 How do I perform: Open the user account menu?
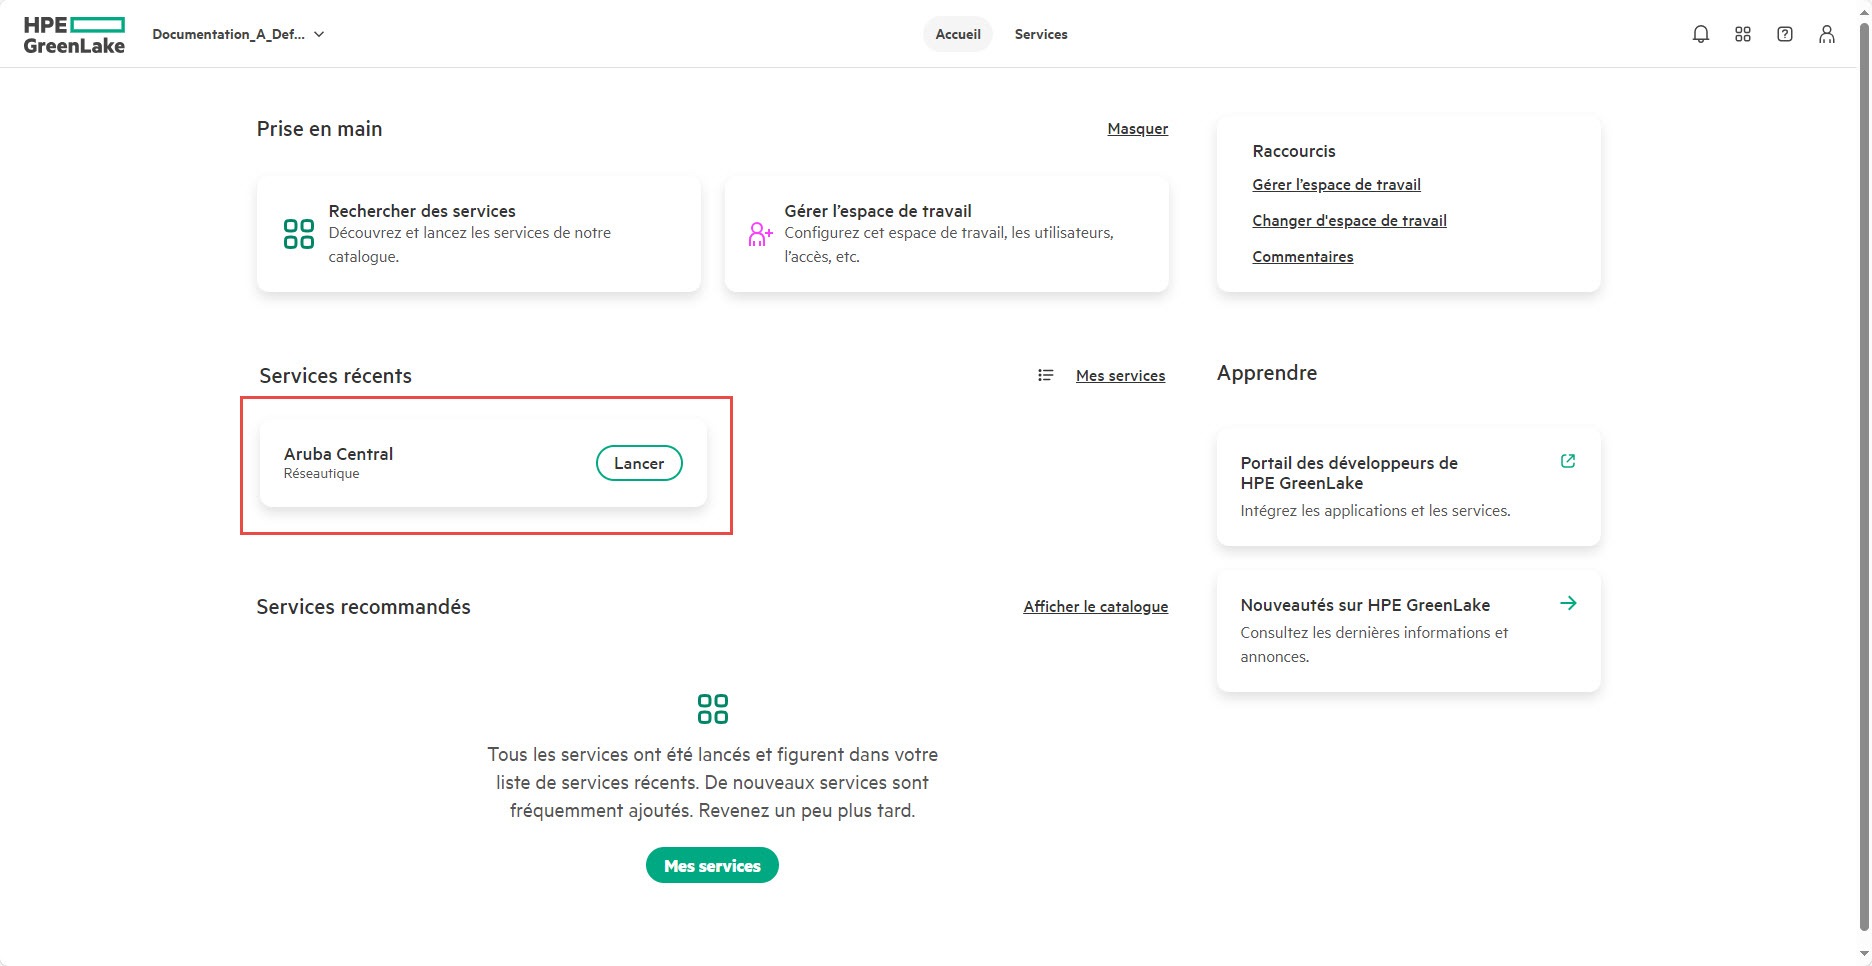[x=1826, y=33]
